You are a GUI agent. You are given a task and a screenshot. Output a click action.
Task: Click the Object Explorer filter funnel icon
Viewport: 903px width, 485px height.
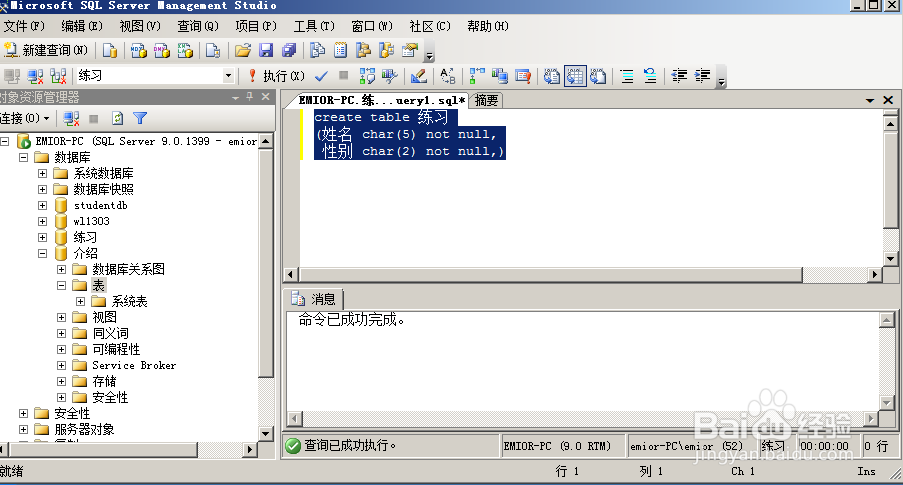[140, 119]
